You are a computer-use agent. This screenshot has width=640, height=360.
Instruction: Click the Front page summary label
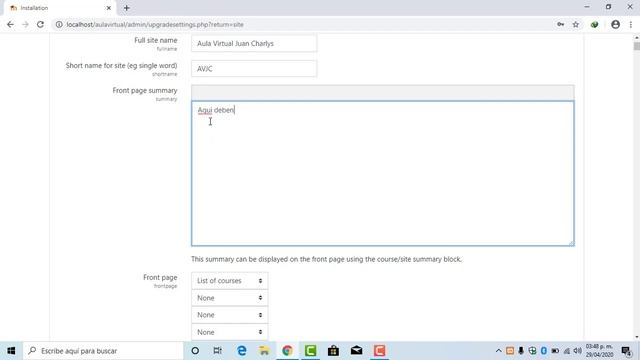pos(145,90)
